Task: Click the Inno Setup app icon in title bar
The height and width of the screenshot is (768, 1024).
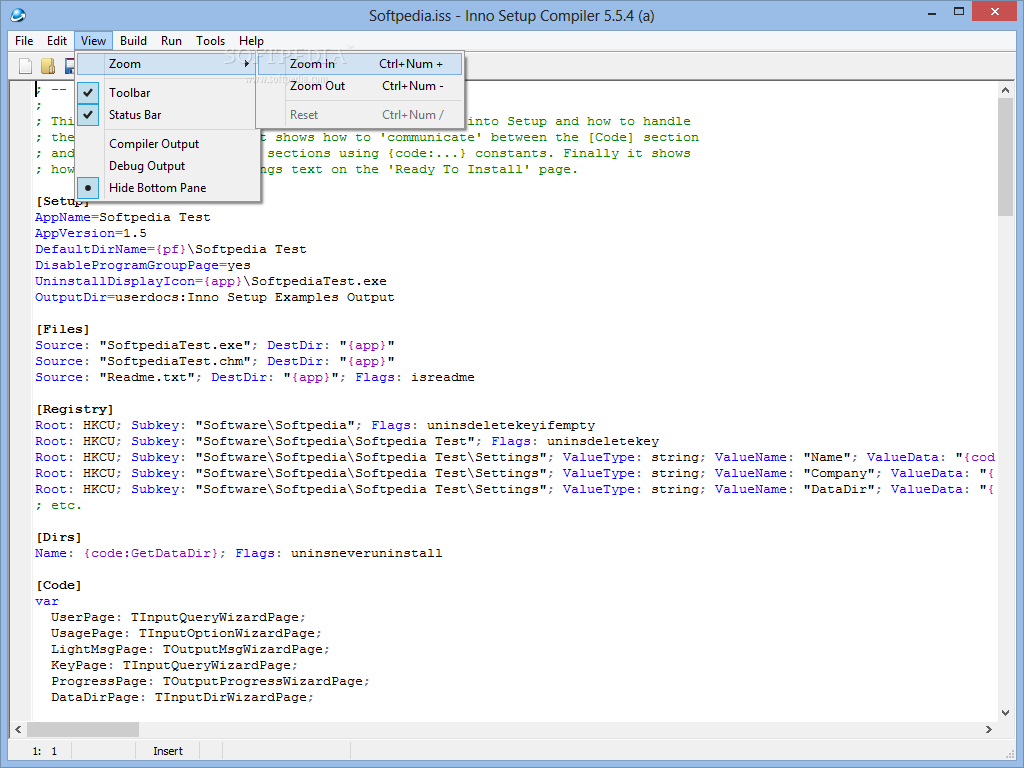Action: coord(18,14)
